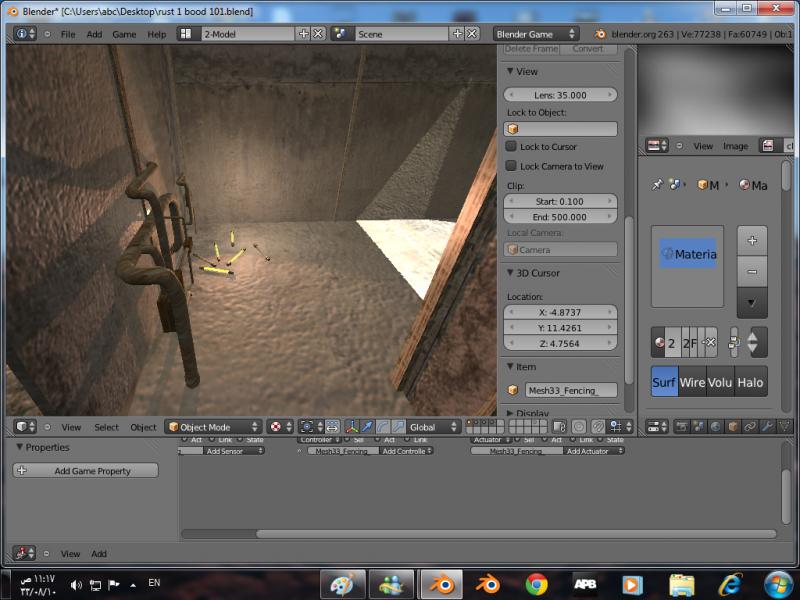Screen dimensions: 800x600
Task: Collapse the Item panel
Action: click(510, 366)
